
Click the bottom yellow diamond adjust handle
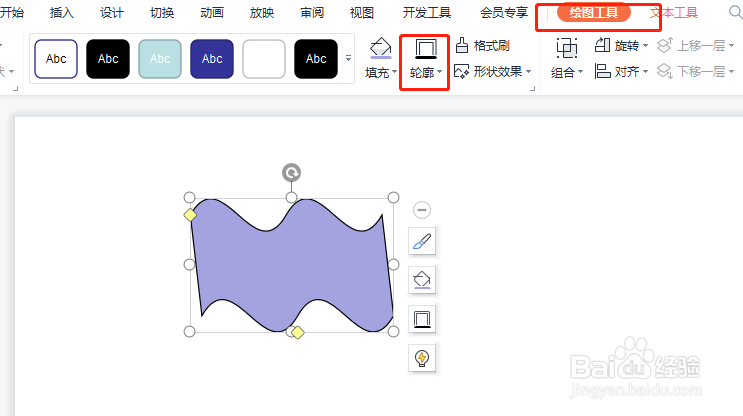298,333
